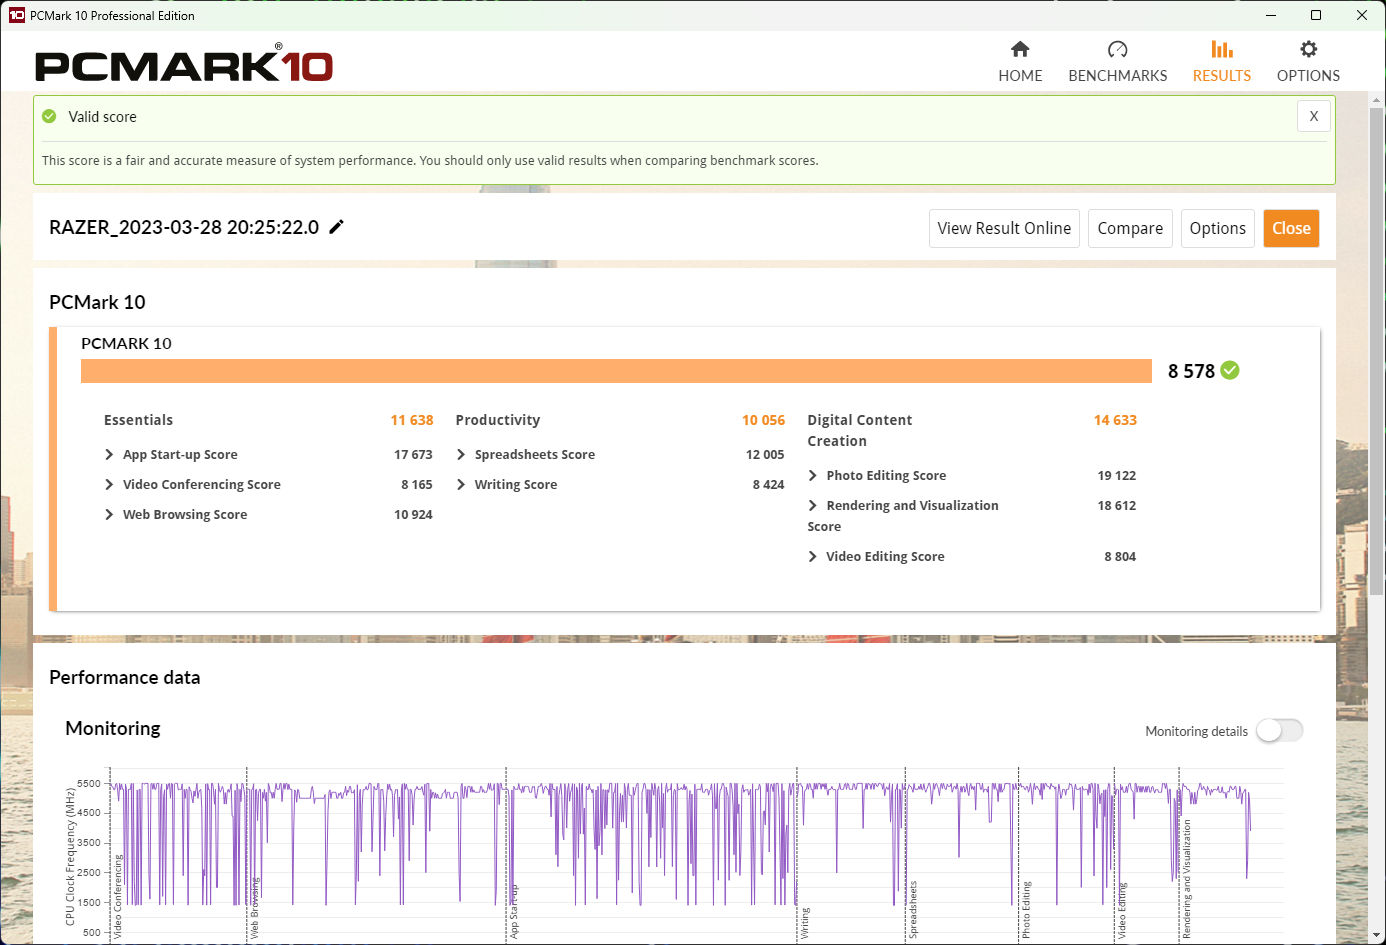Click the Results bar chart icon
The image size is (1386, 945).
1222,49
